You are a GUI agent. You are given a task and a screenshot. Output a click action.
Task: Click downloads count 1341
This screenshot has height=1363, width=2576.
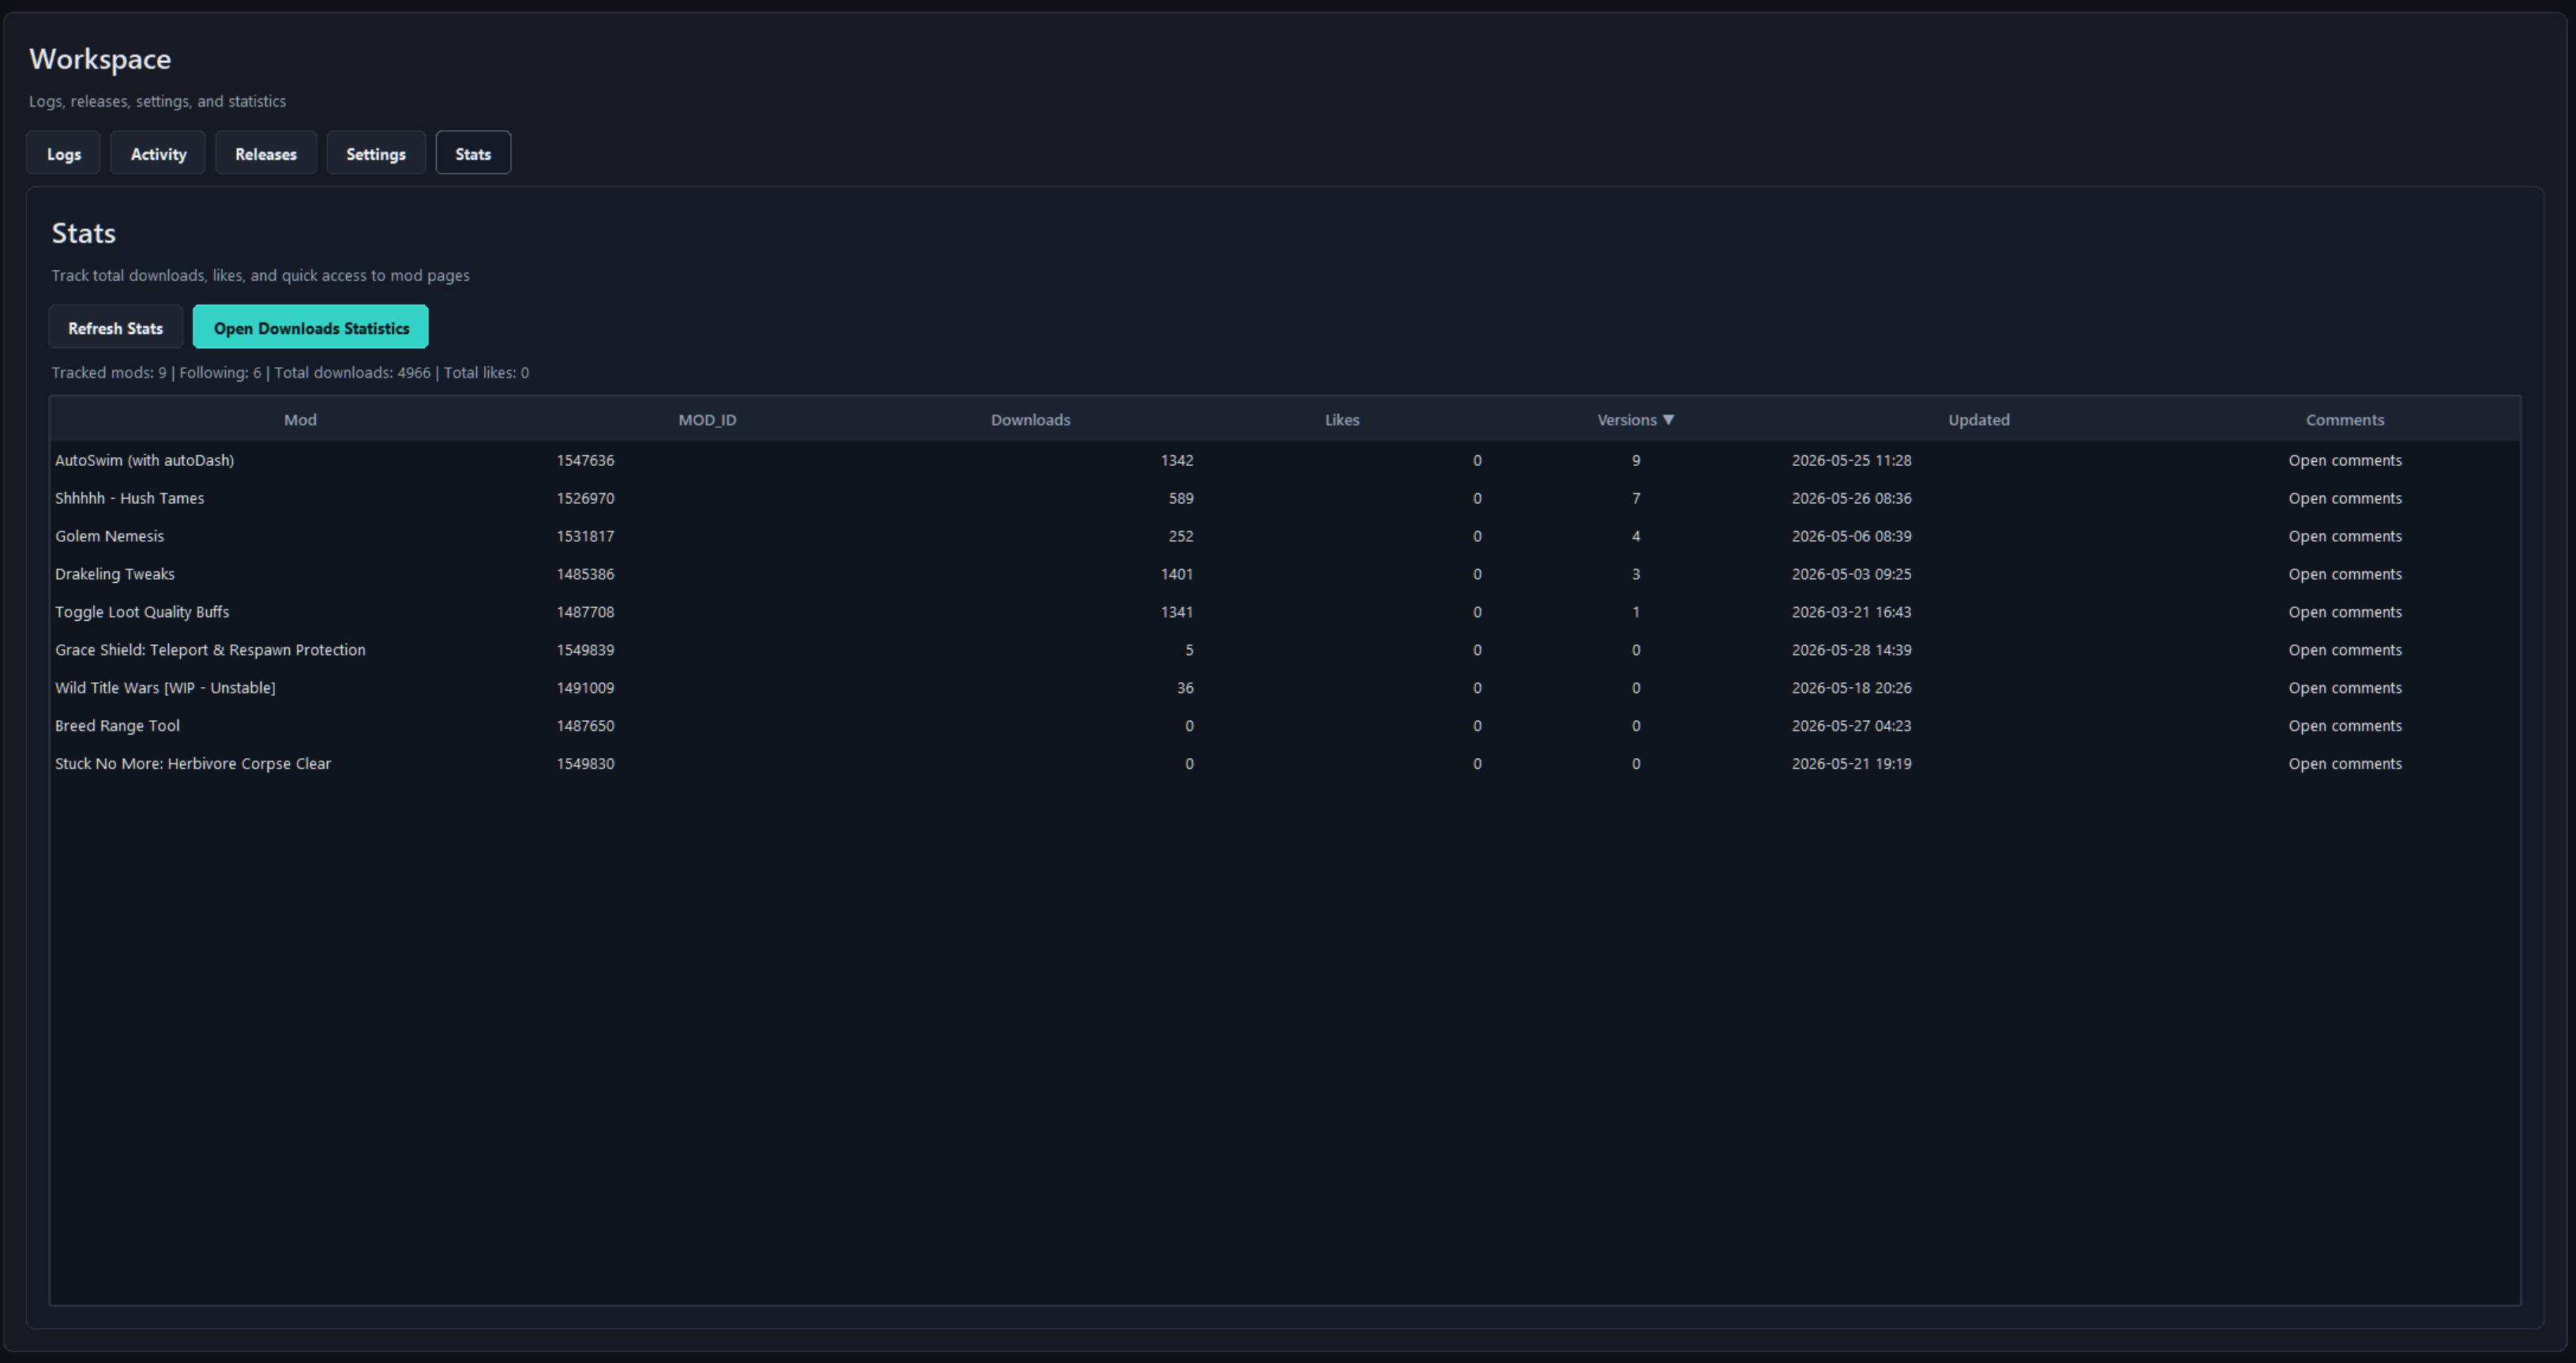[1177, 612]
